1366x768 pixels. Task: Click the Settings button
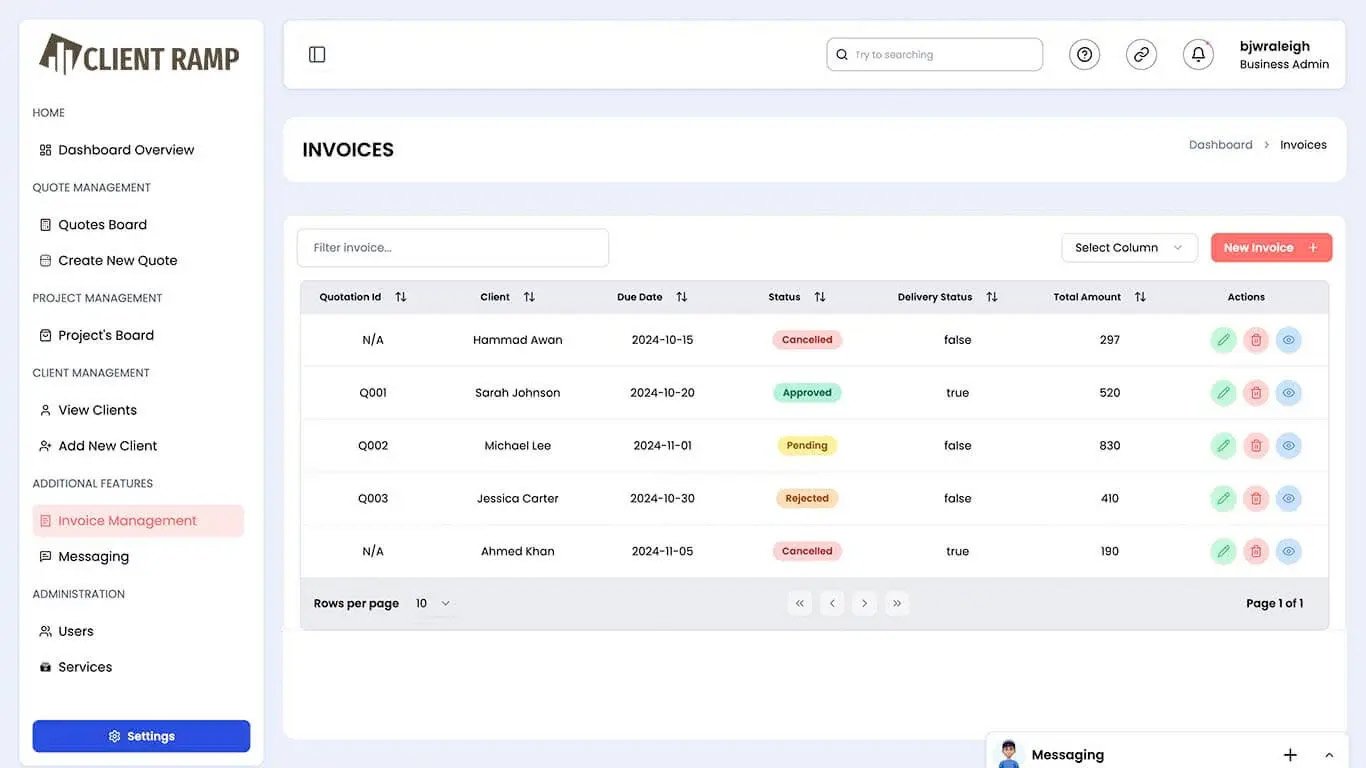pos(141,736)
